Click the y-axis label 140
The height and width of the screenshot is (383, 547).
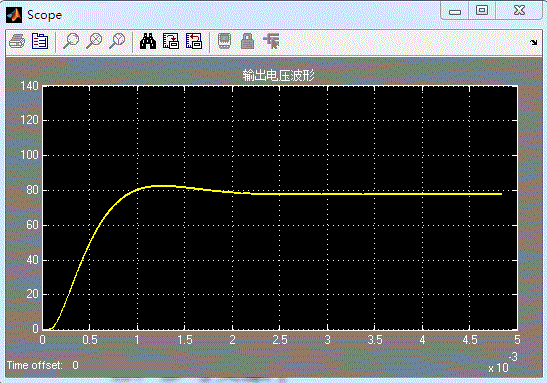click(29, 86)
